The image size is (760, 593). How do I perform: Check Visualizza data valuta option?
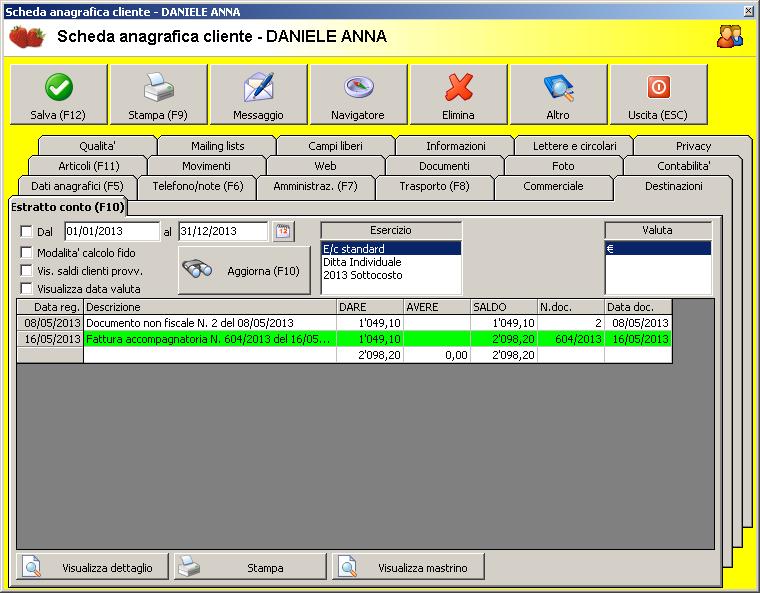tap(27, 288)
